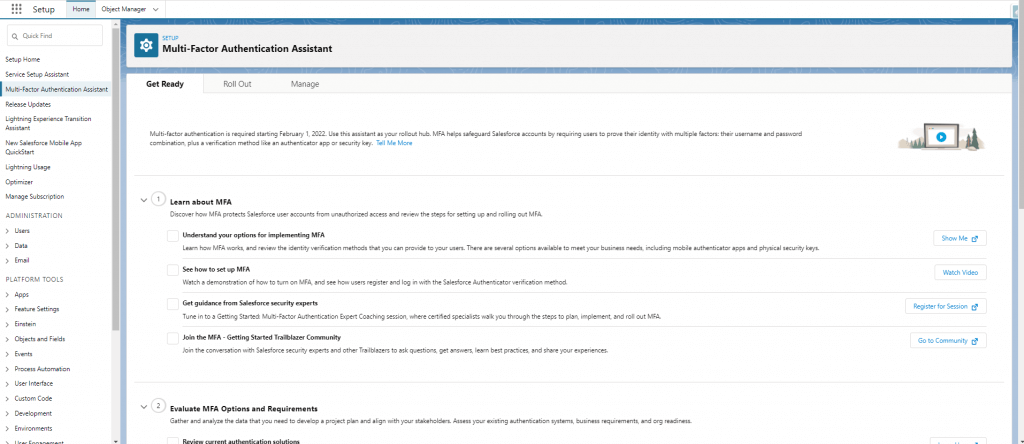Viewport: 1024px width, 444px height.
Task: Expand the Einstein tree node
Action: pos(7,324)
